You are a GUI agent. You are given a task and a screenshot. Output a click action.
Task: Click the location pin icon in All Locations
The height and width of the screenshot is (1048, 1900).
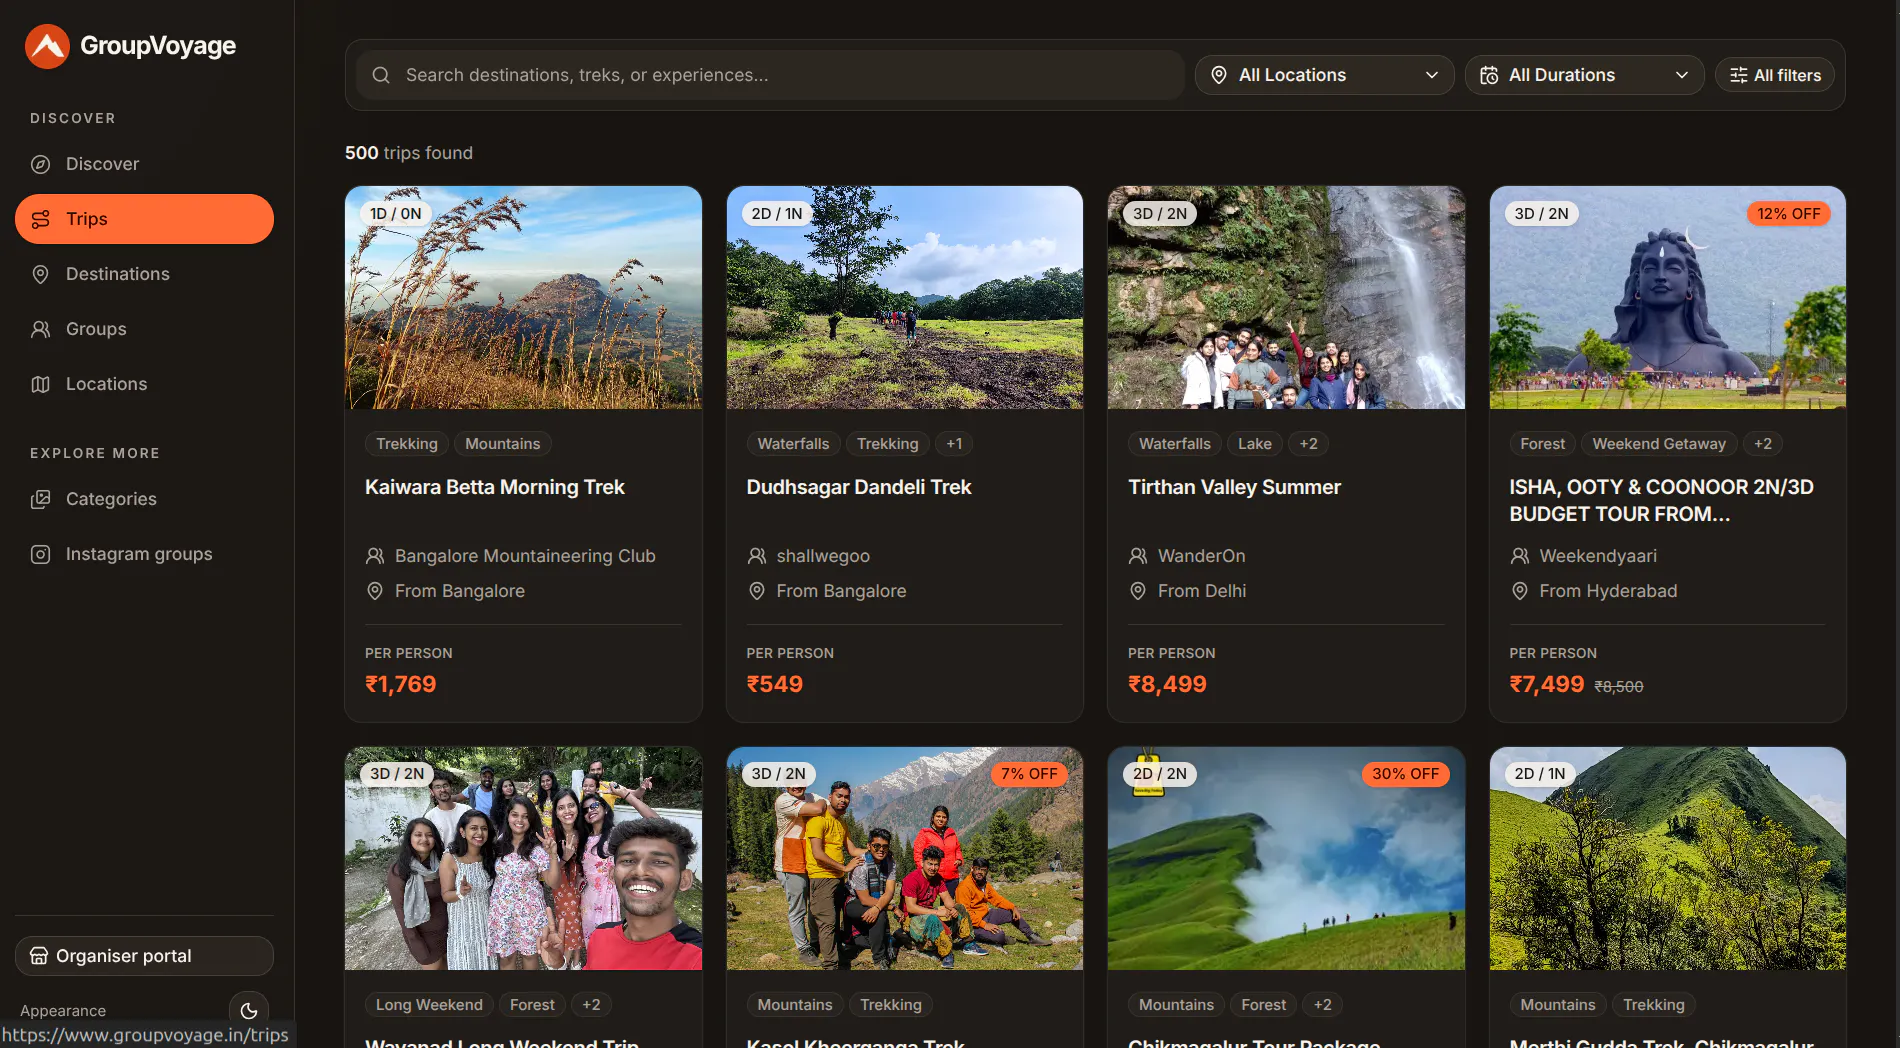pos(1219,75)
